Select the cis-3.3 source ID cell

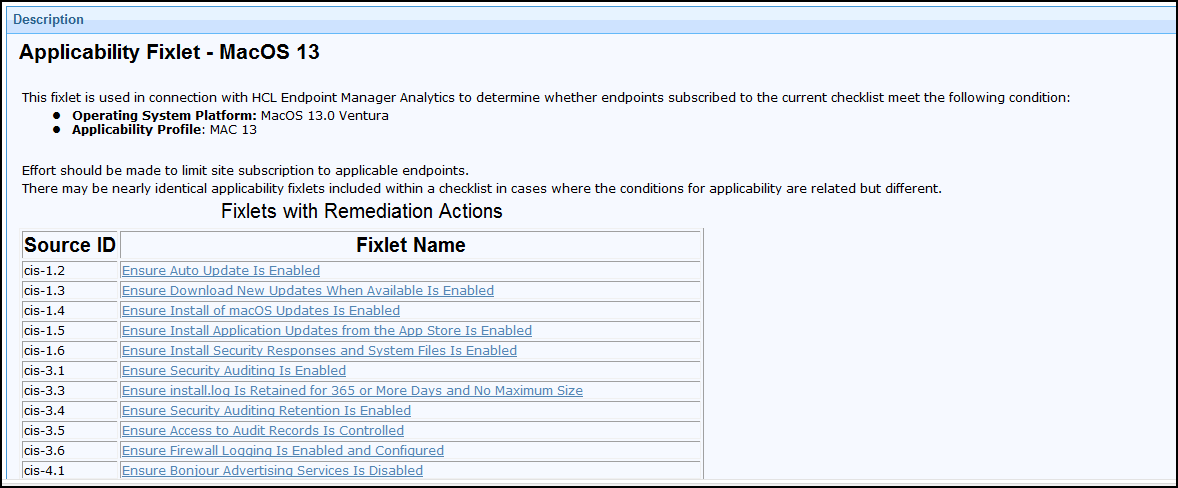pyautogui.click(x=71, y=391)
